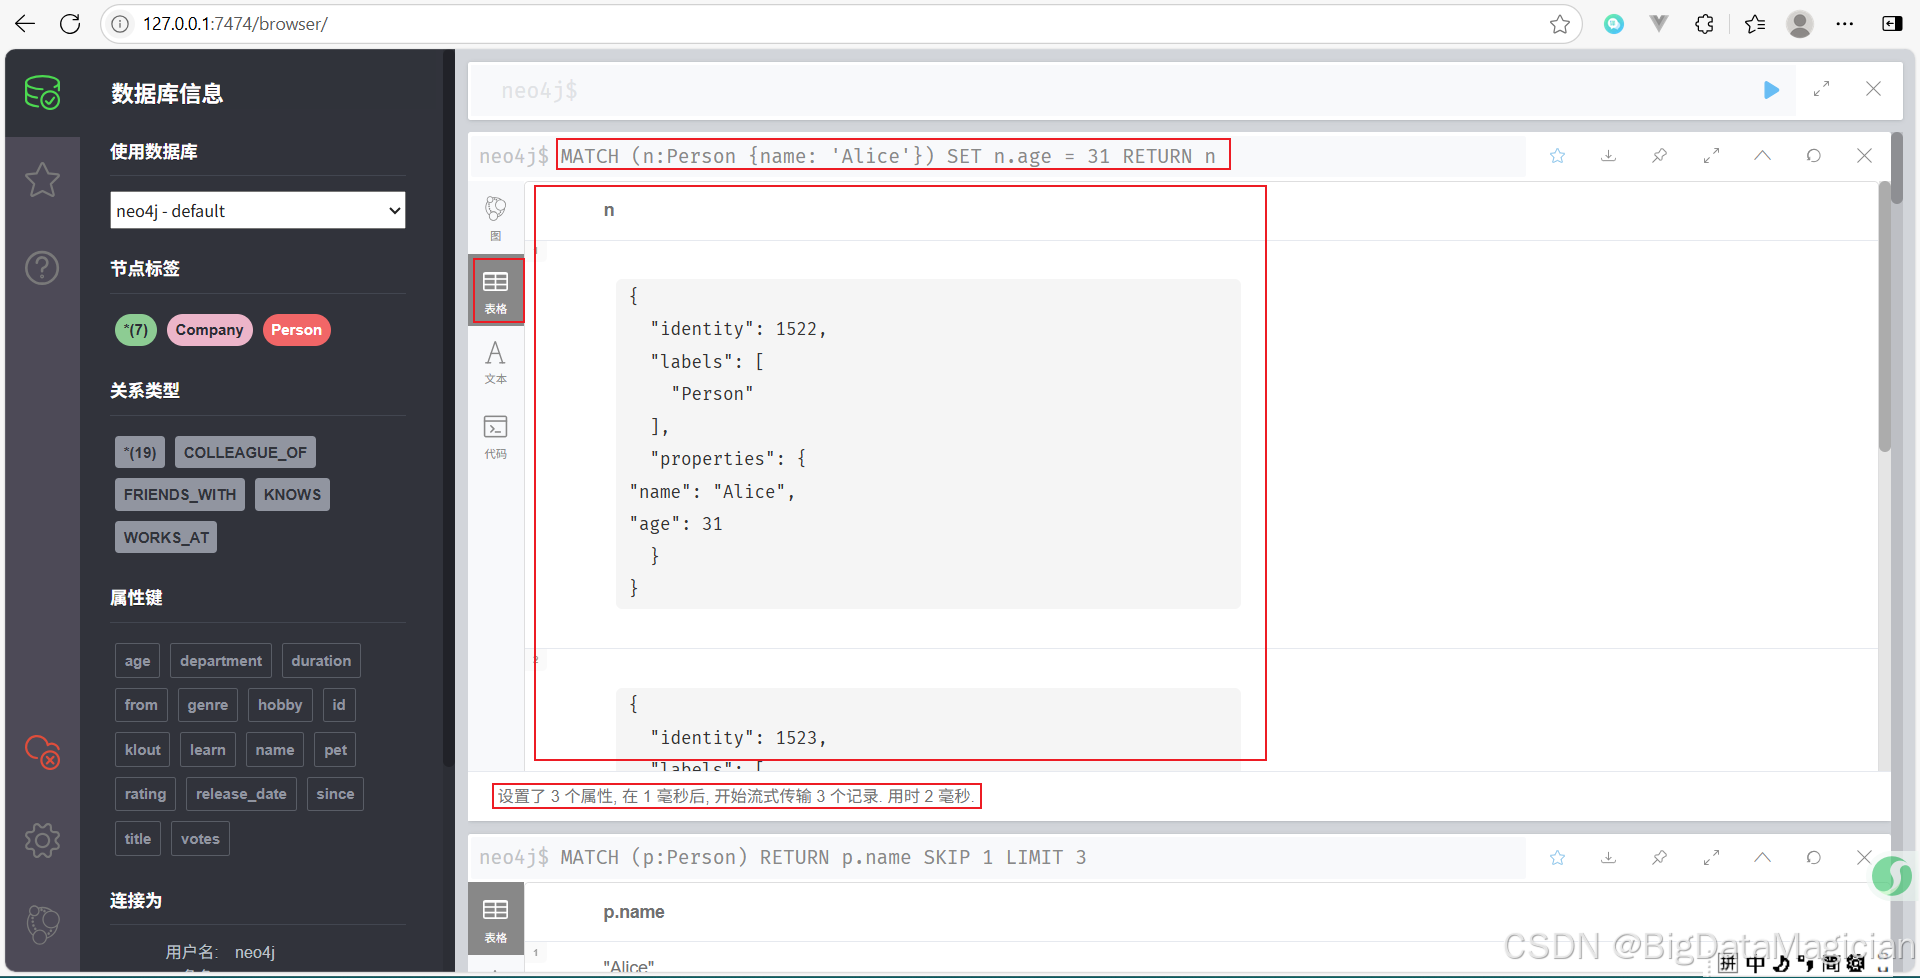The width and height of the screenshot is (1920, 978).
Task: Click the genre property key
Action: (208, 705)
